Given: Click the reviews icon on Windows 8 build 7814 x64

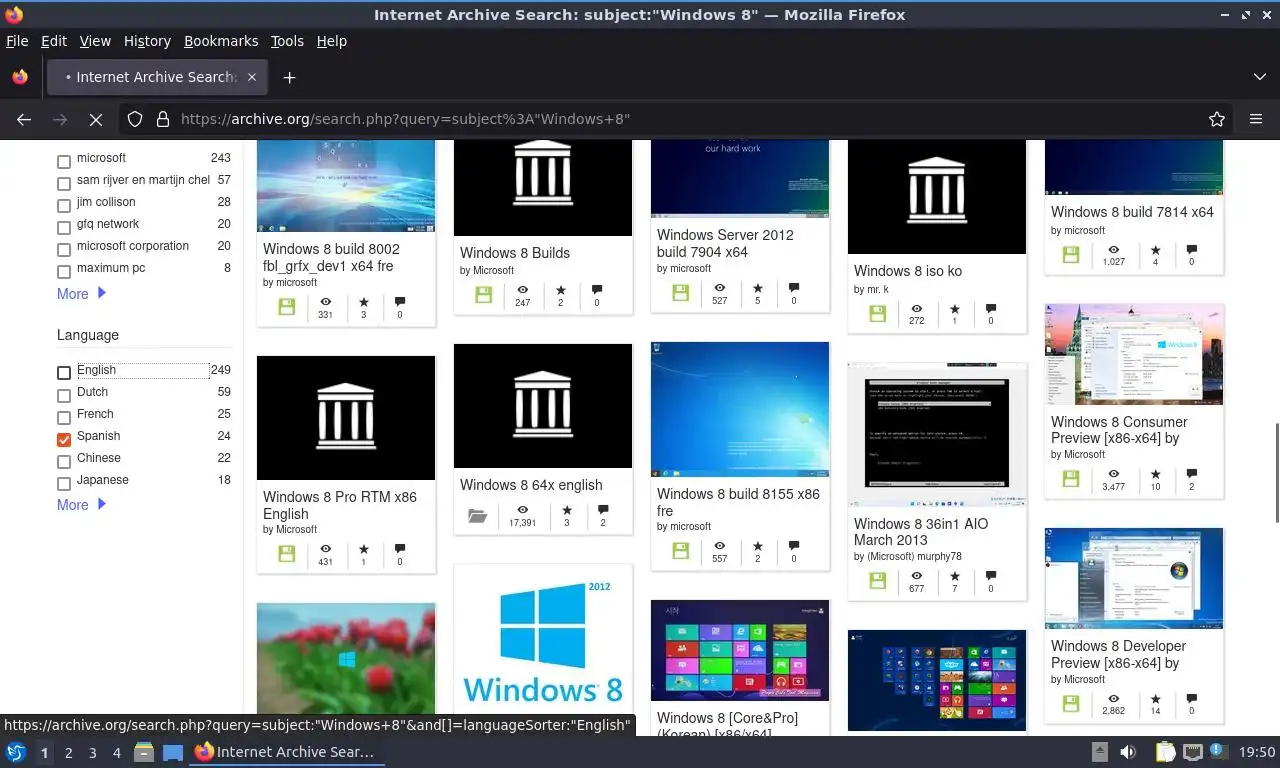Looking at the screenshot, I should [x=1191, y=250].
